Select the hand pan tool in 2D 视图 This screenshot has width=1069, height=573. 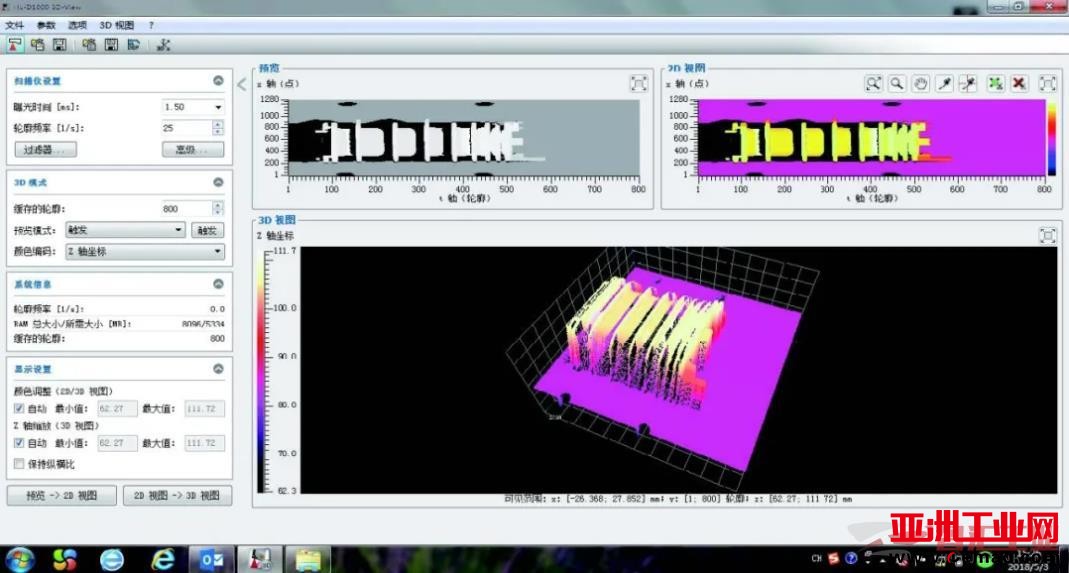click(921, 83)
